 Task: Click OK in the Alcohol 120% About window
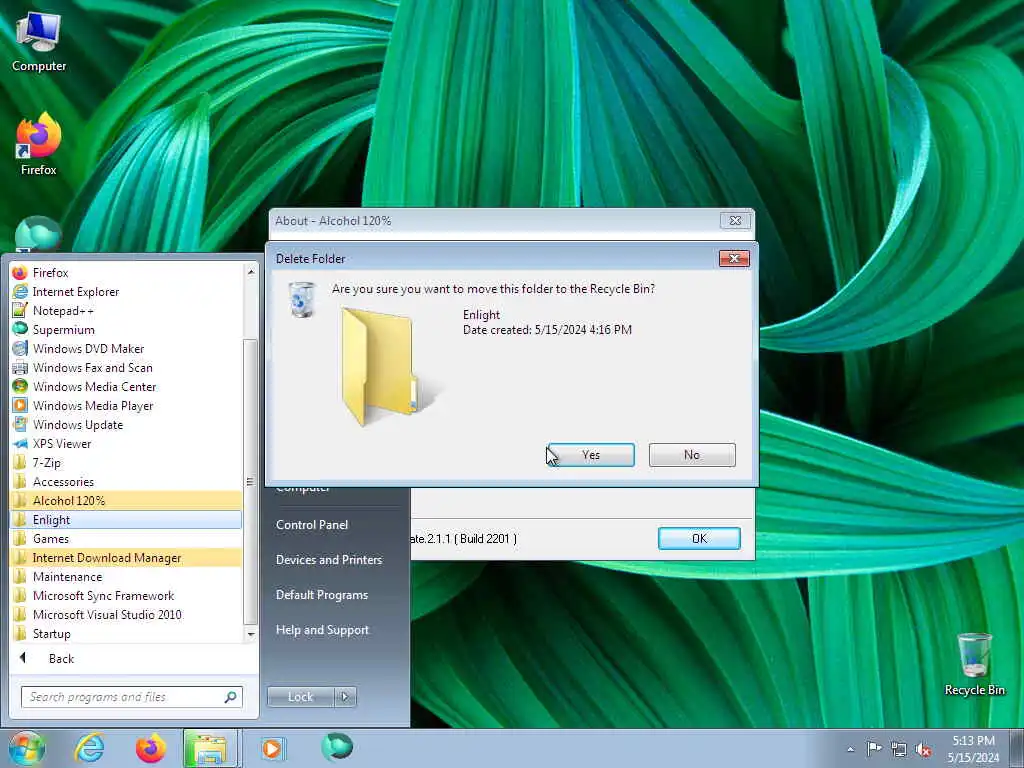699,539
